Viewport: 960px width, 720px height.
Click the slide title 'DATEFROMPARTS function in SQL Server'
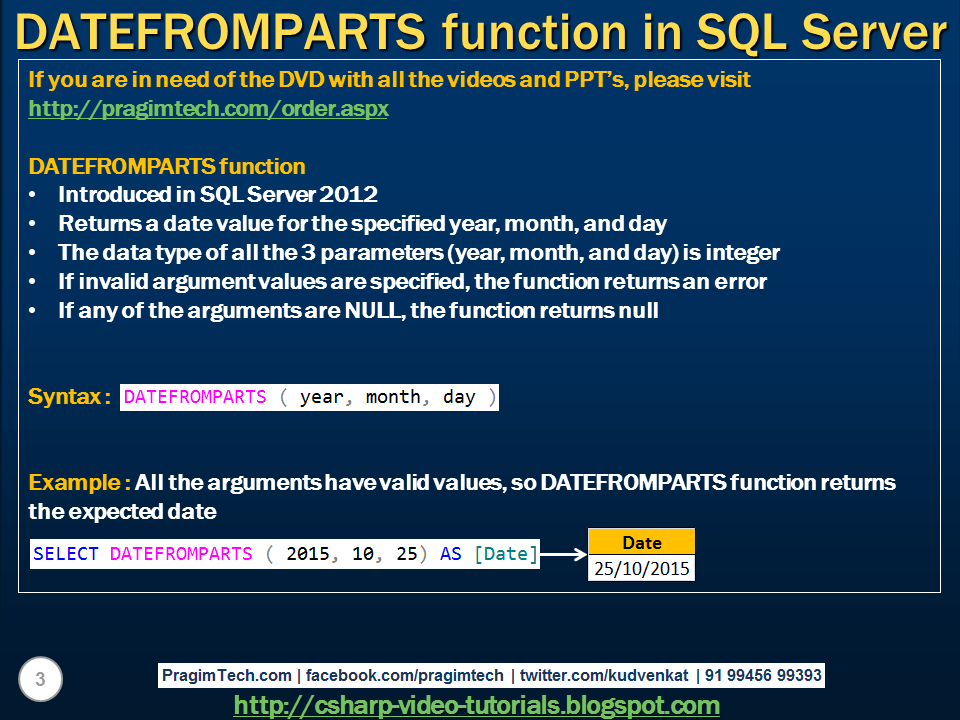481,31
